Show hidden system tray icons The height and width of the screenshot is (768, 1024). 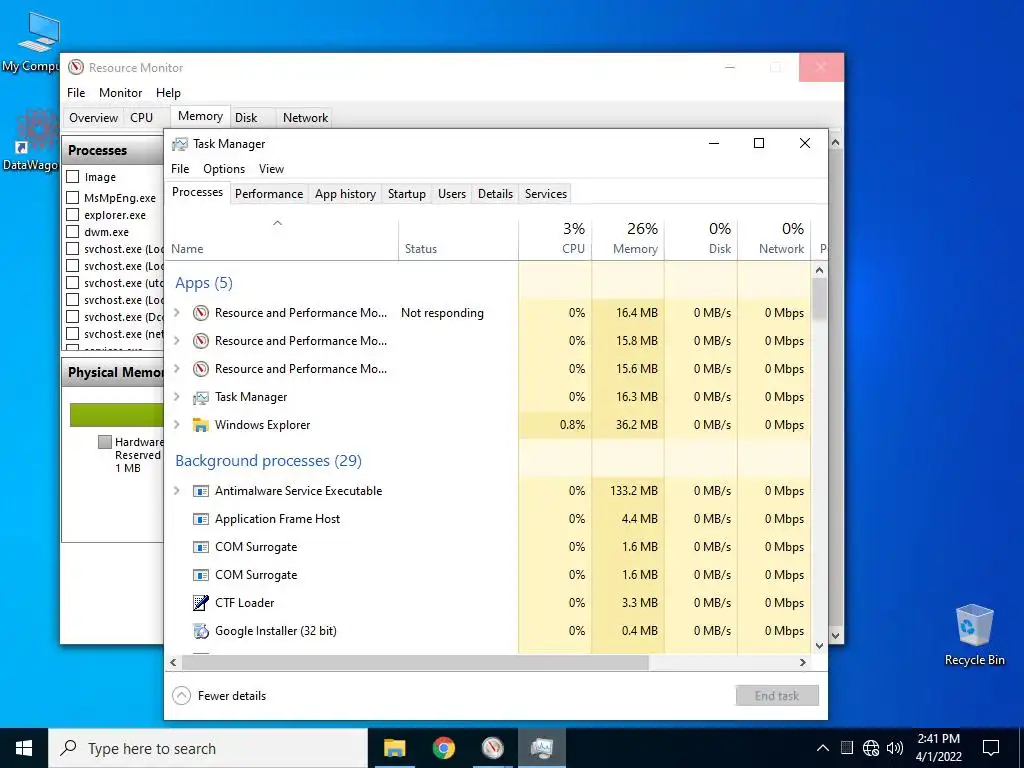point(823,748)
